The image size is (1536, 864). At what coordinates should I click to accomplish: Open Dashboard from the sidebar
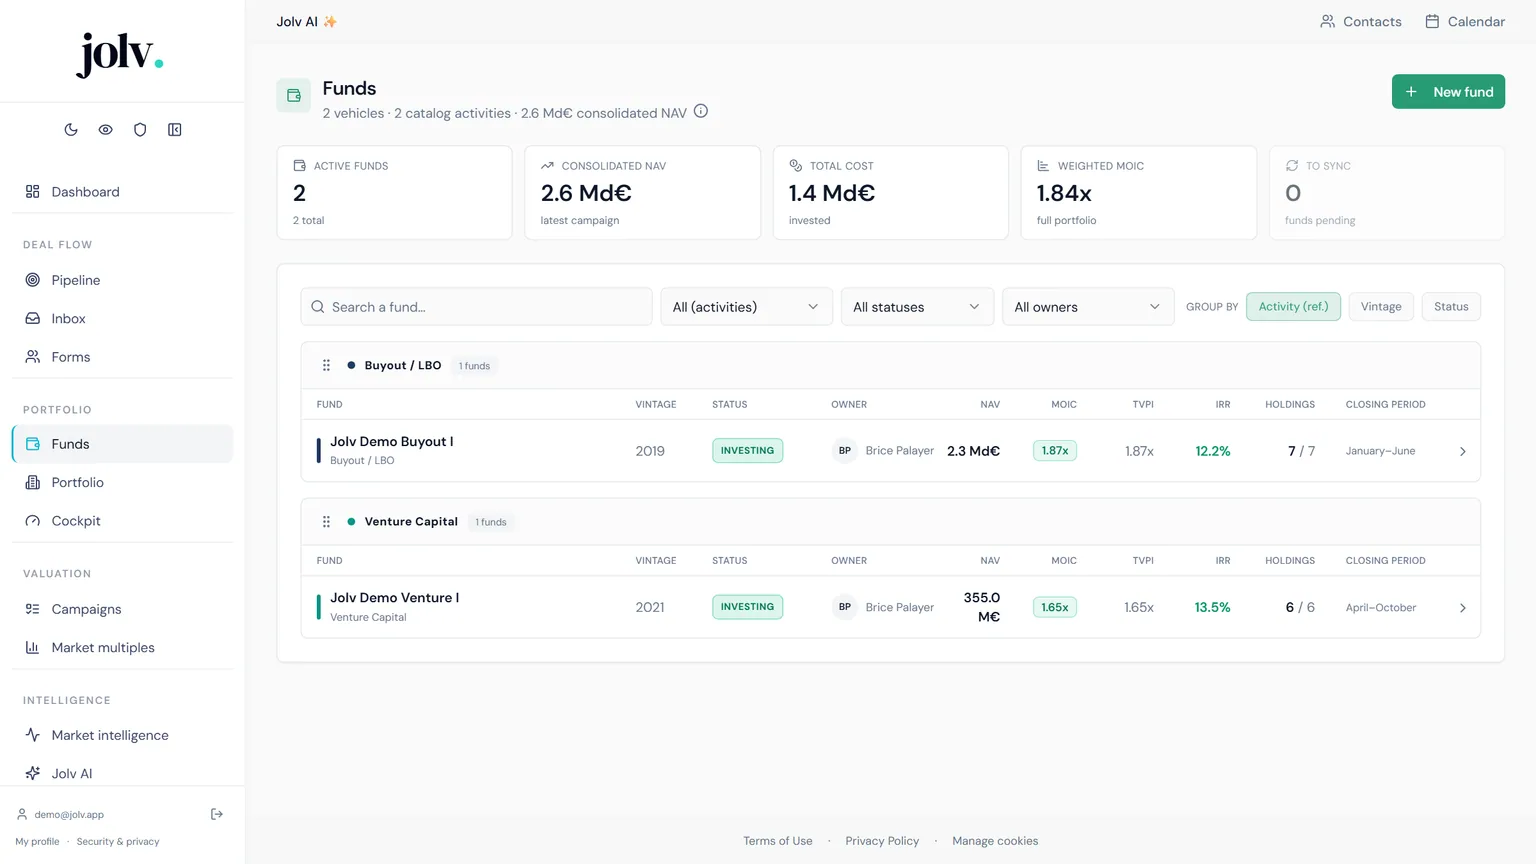click(122, 192)
